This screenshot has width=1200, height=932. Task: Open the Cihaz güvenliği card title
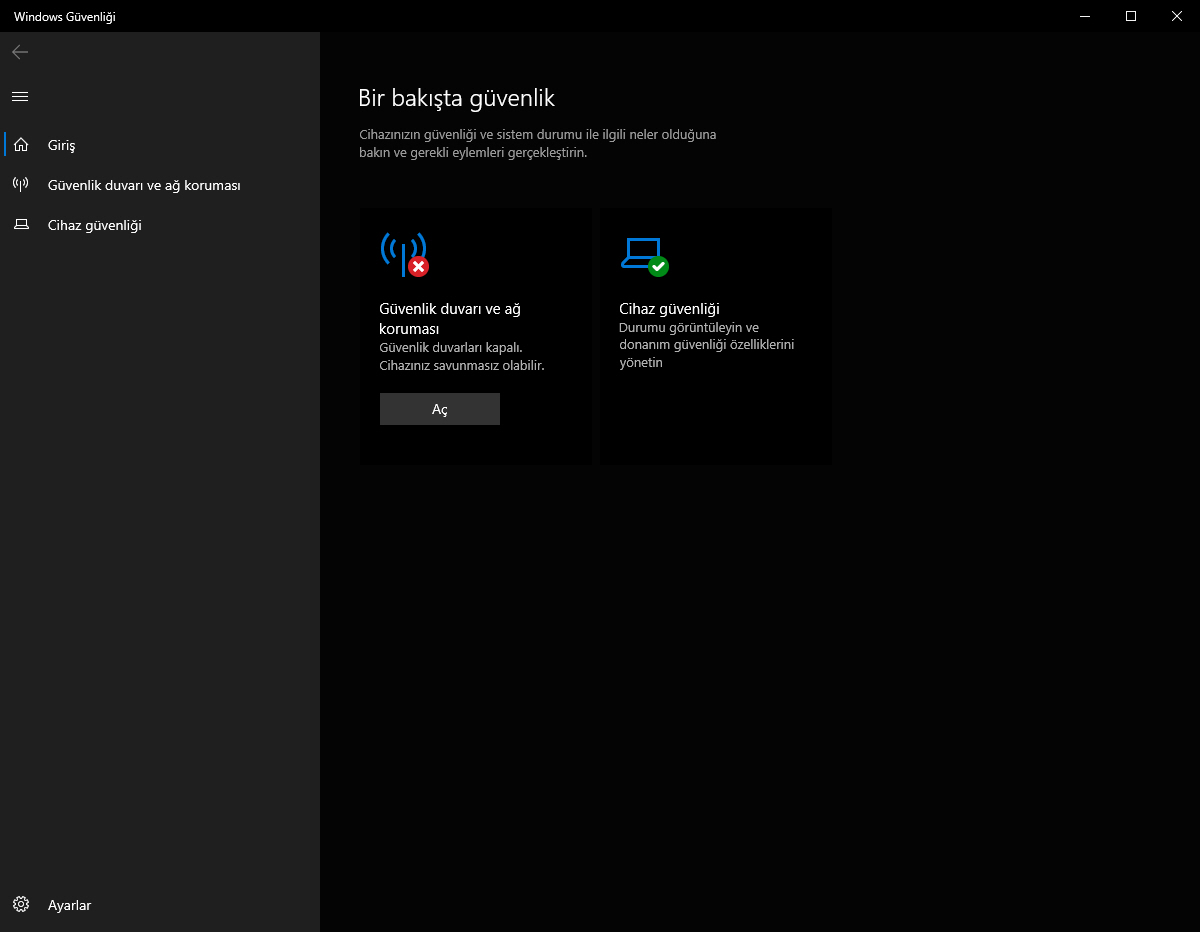tap(669, 309)
